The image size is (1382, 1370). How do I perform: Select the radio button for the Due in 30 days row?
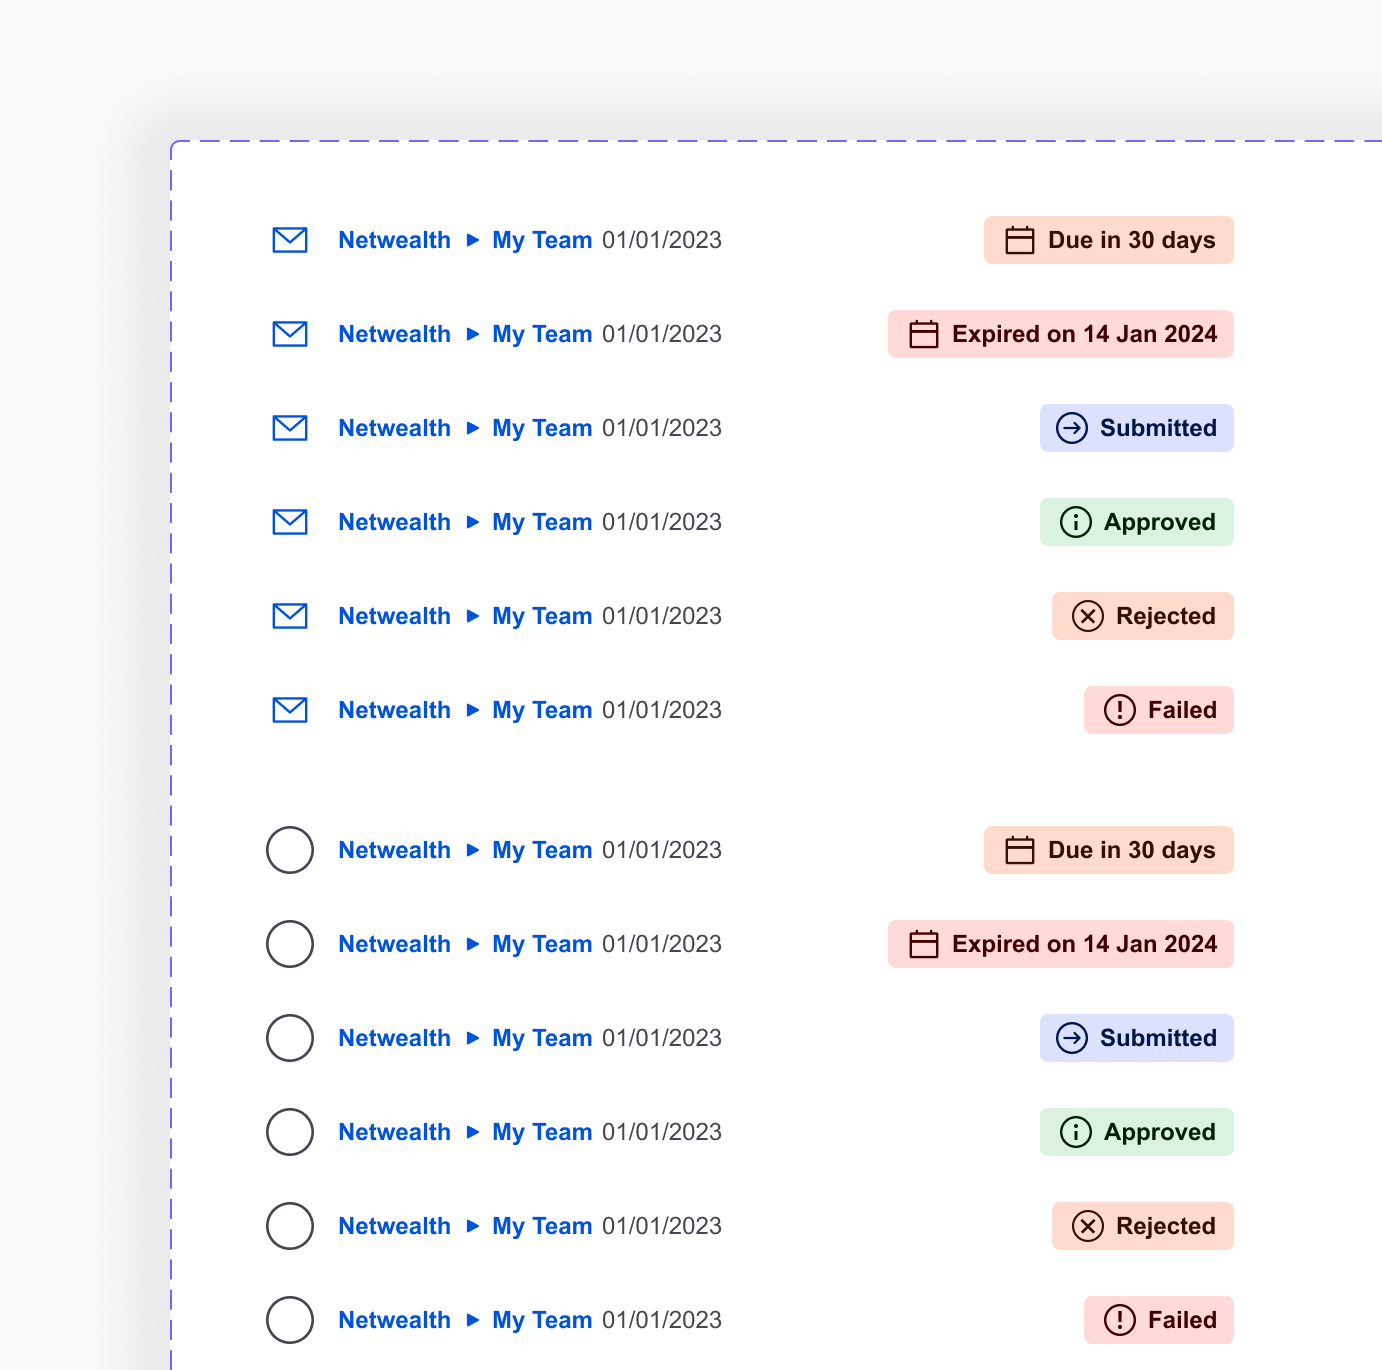pyautogui.click(x=290, y=850)
